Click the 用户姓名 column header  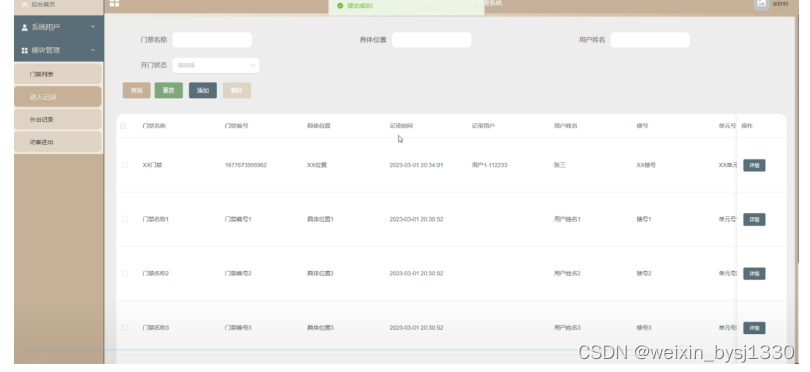[x=566, y=126]
